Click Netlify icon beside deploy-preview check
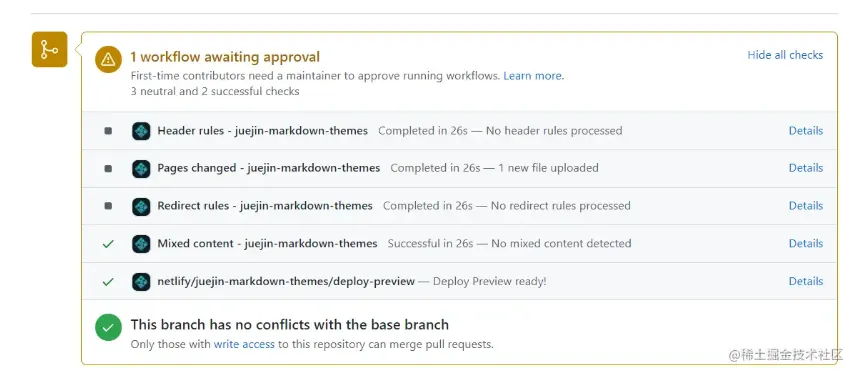851x387 pixels. pos(141,282)
